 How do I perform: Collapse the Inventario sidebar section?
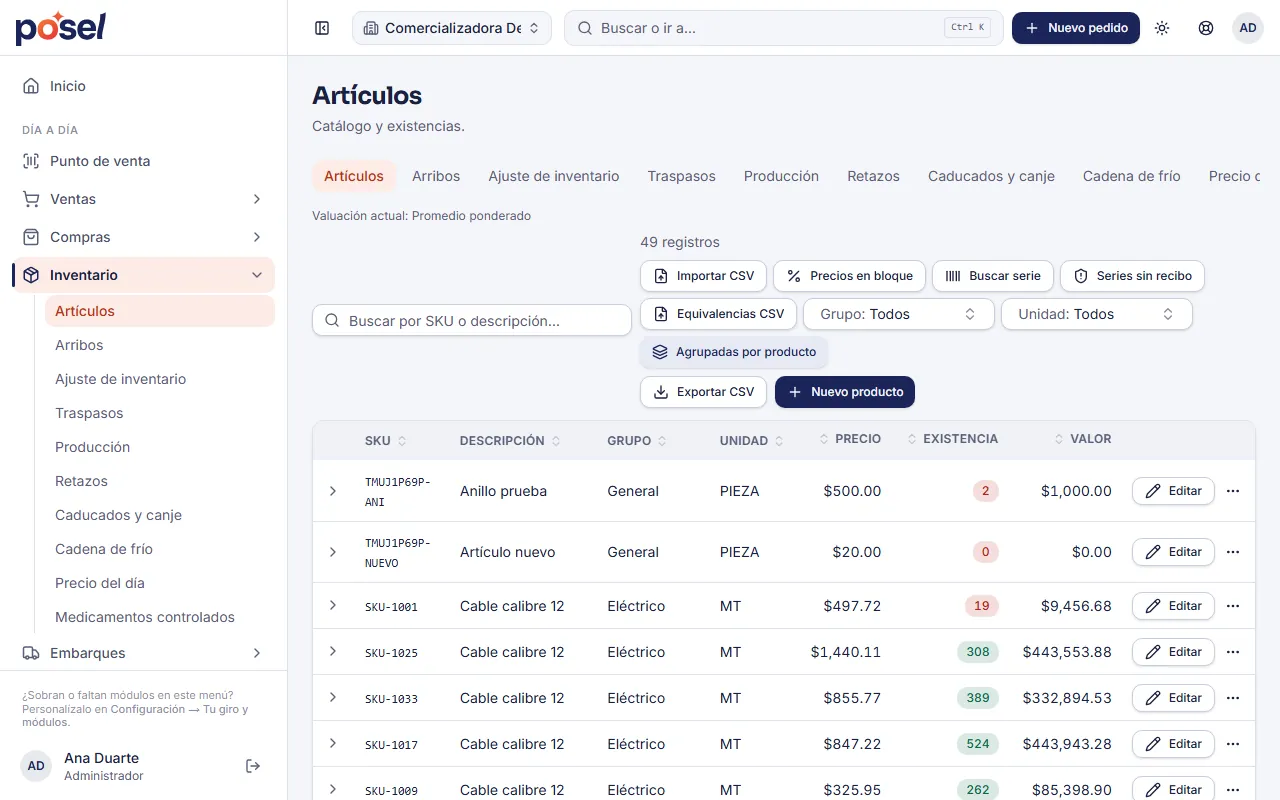click(143, 275)
